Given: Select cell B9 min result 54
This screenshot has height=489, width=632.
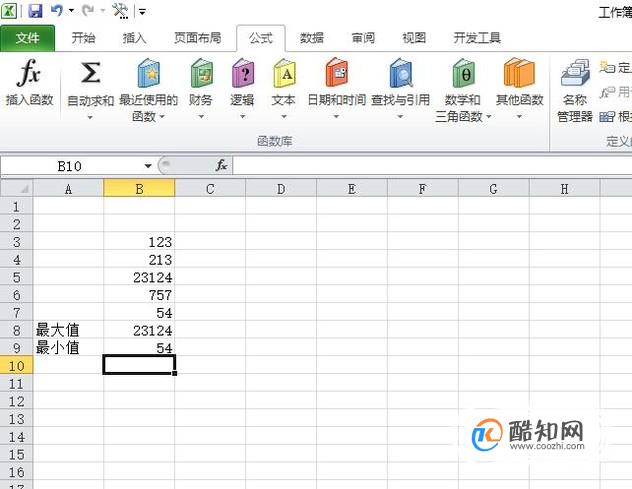Looking at the screenshot, I should point(139,348).
